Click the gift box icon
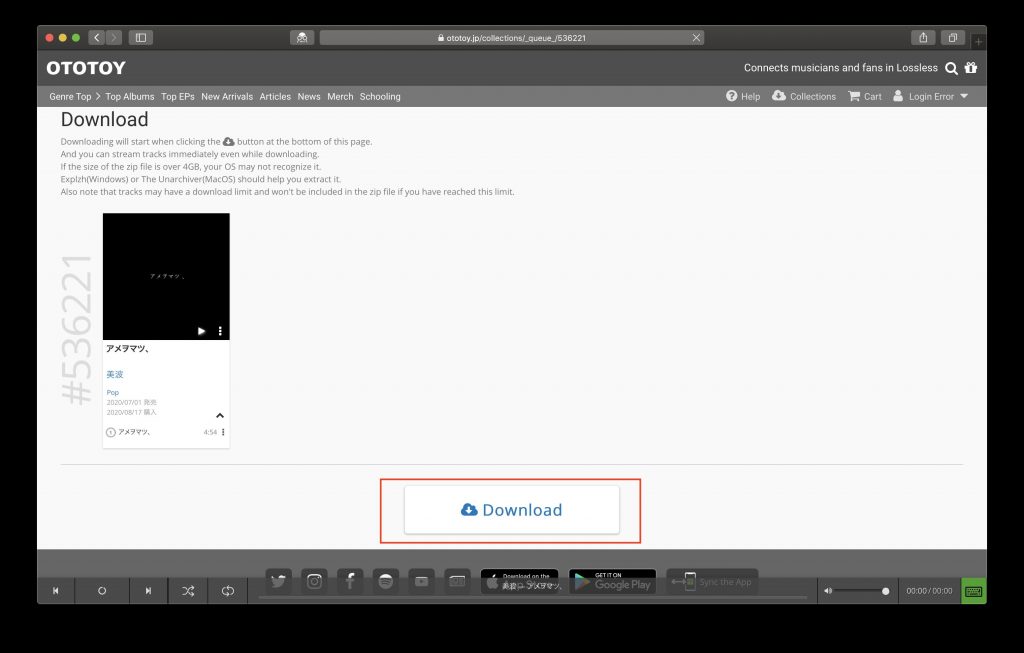Screen dimensions: 1024x653 (971, 67)
